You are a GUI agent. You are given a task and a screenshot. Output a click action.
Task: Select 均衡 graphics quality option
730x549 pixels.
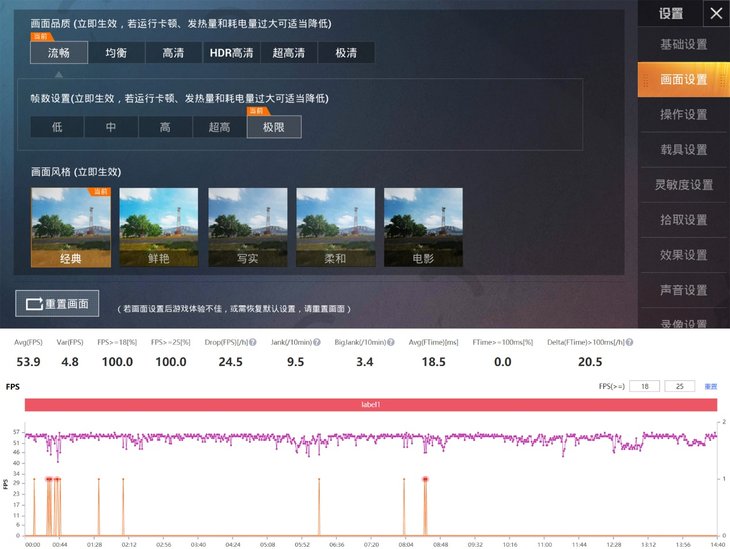116,53
